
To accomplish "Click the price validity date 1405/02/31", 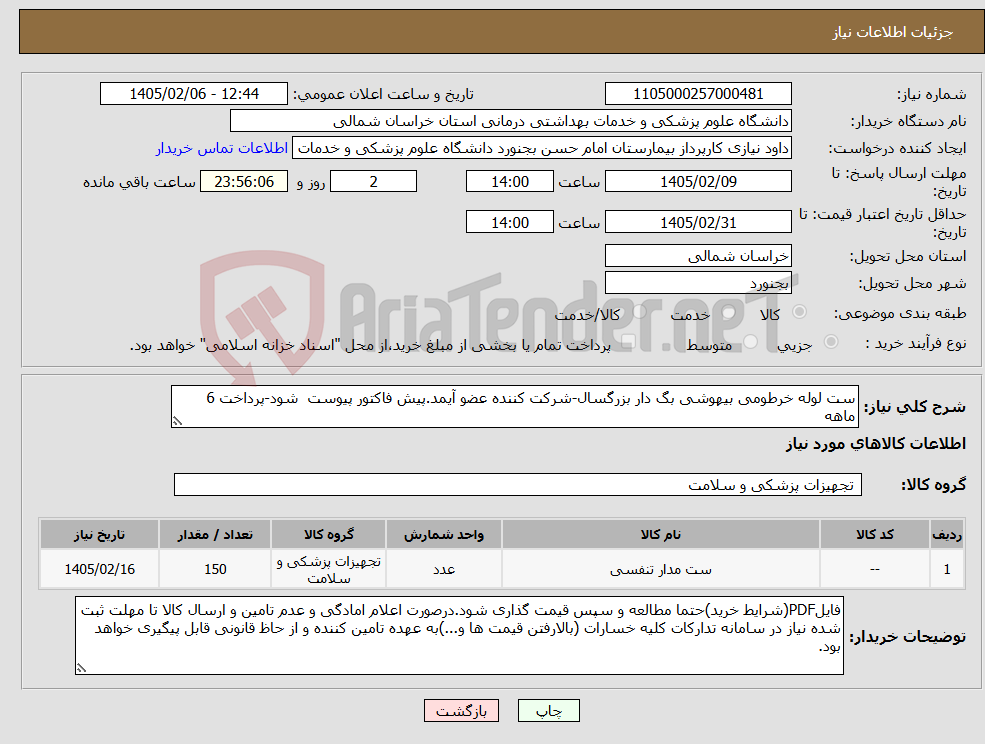I will pos(698,222).
